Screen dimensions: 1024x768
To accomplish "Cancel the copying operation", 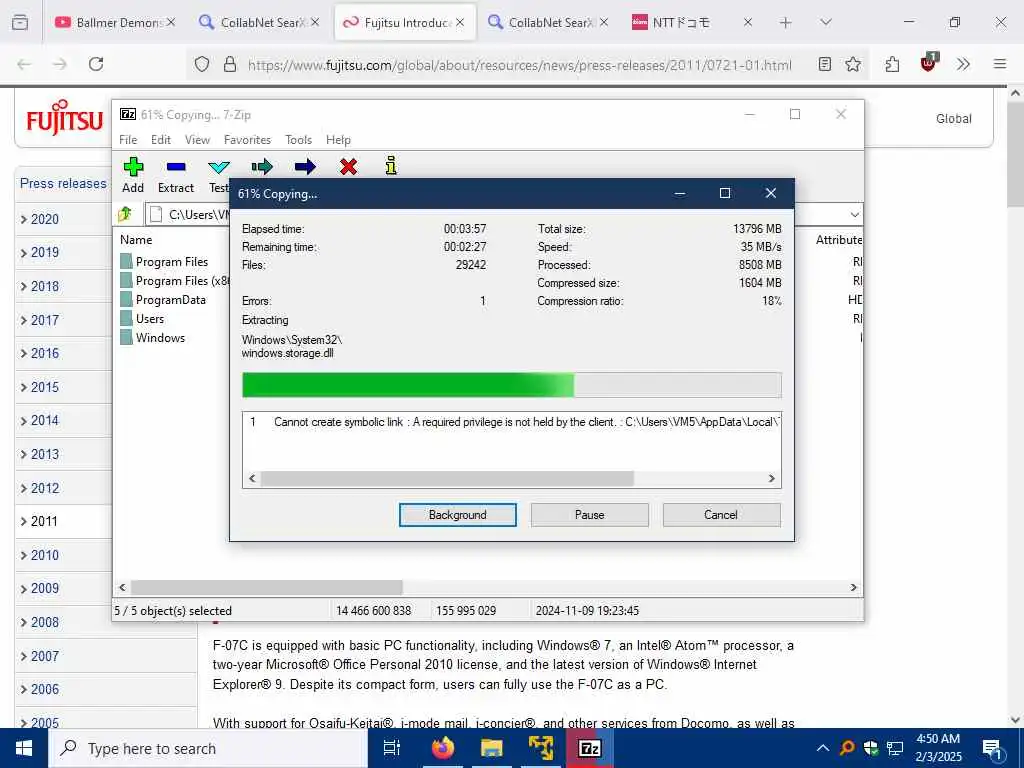I will coord(721,515).
